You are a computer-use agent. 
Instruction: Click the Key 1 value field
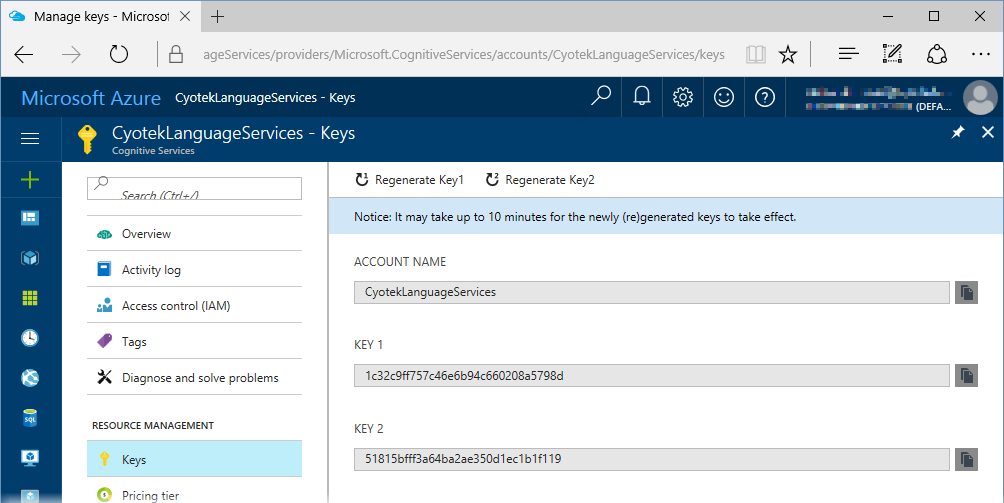click(x=651, y=376)
